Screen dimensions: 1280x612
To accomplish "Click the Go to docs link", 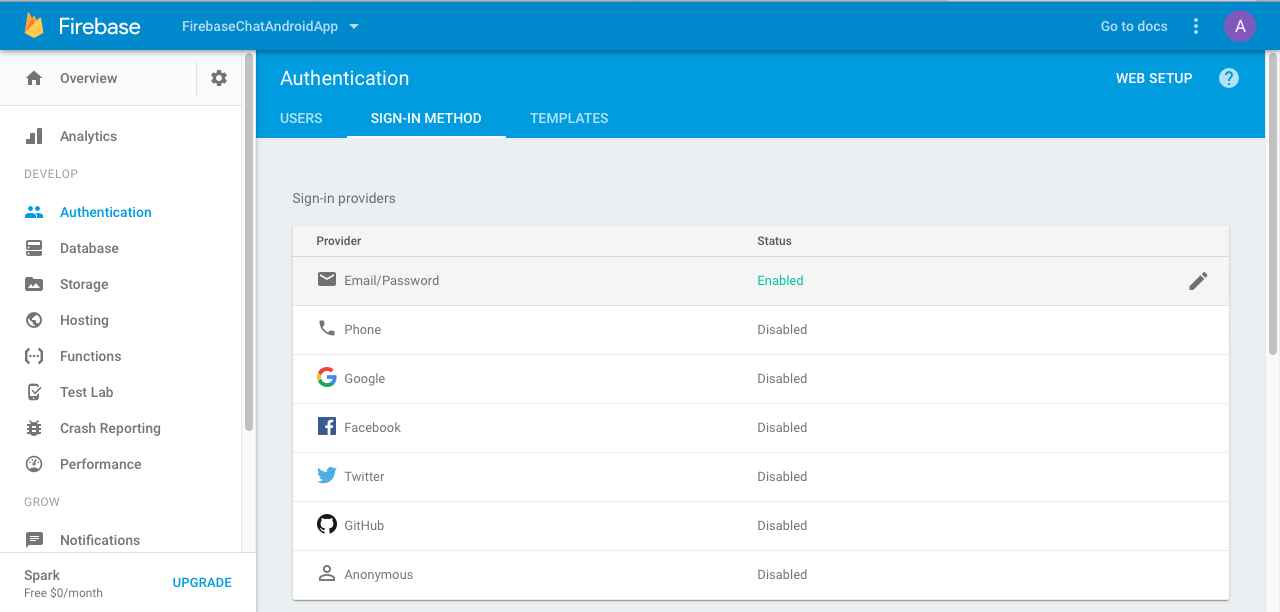I will [1134, 26].
